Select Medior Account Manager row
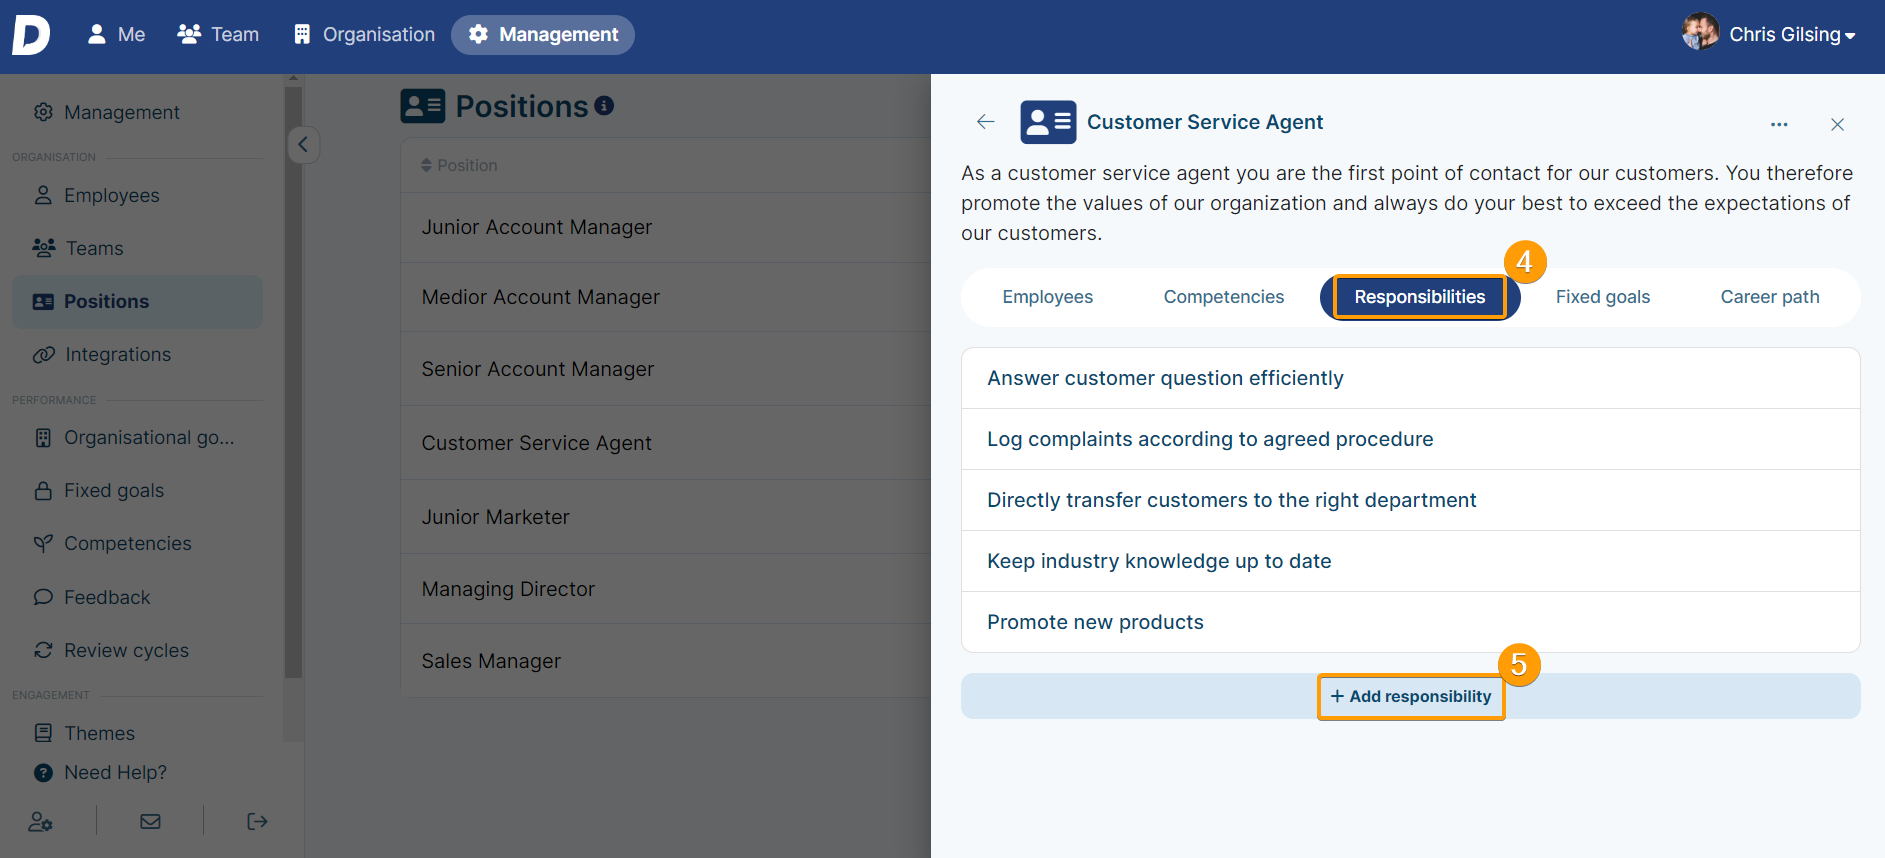1885x858 pixels. [666, 298]
